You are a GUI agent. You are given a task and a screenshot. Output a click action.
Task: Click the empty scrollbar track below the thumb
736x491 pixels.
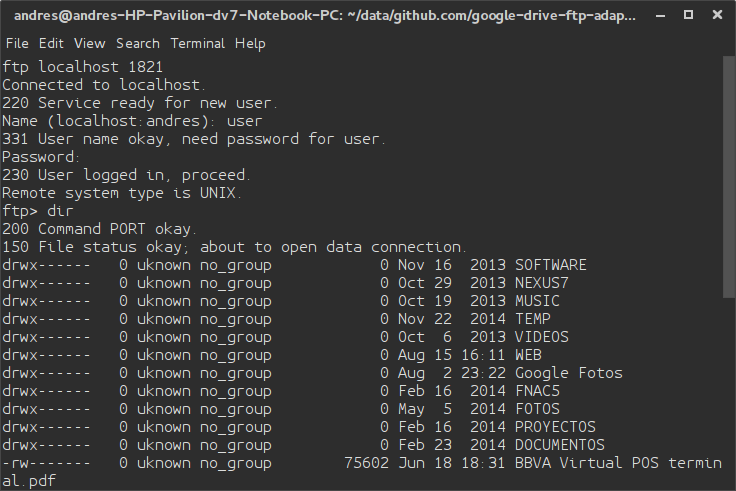pos(729,393)
